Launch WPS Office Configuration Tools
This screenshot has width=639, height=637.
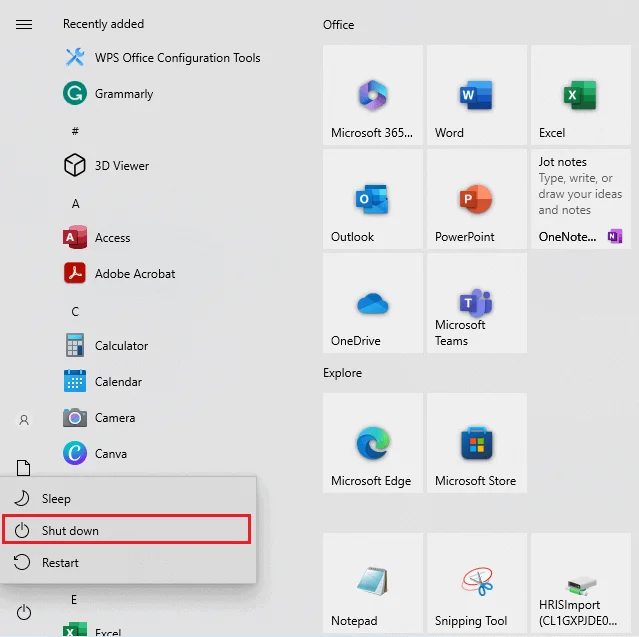click(162, 58)
